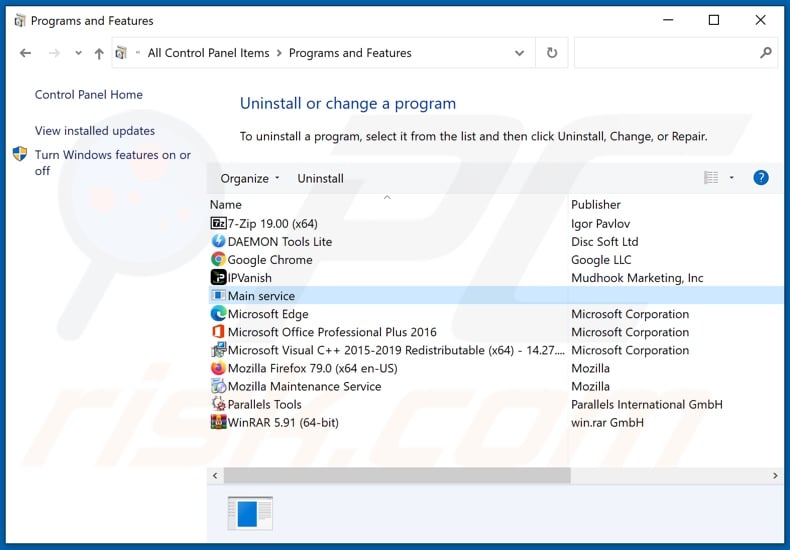Image resolution: width=790 pixels, height=550 pixels.
Task: Click Programs and Features breadcrumb
Action: point(350,53)
